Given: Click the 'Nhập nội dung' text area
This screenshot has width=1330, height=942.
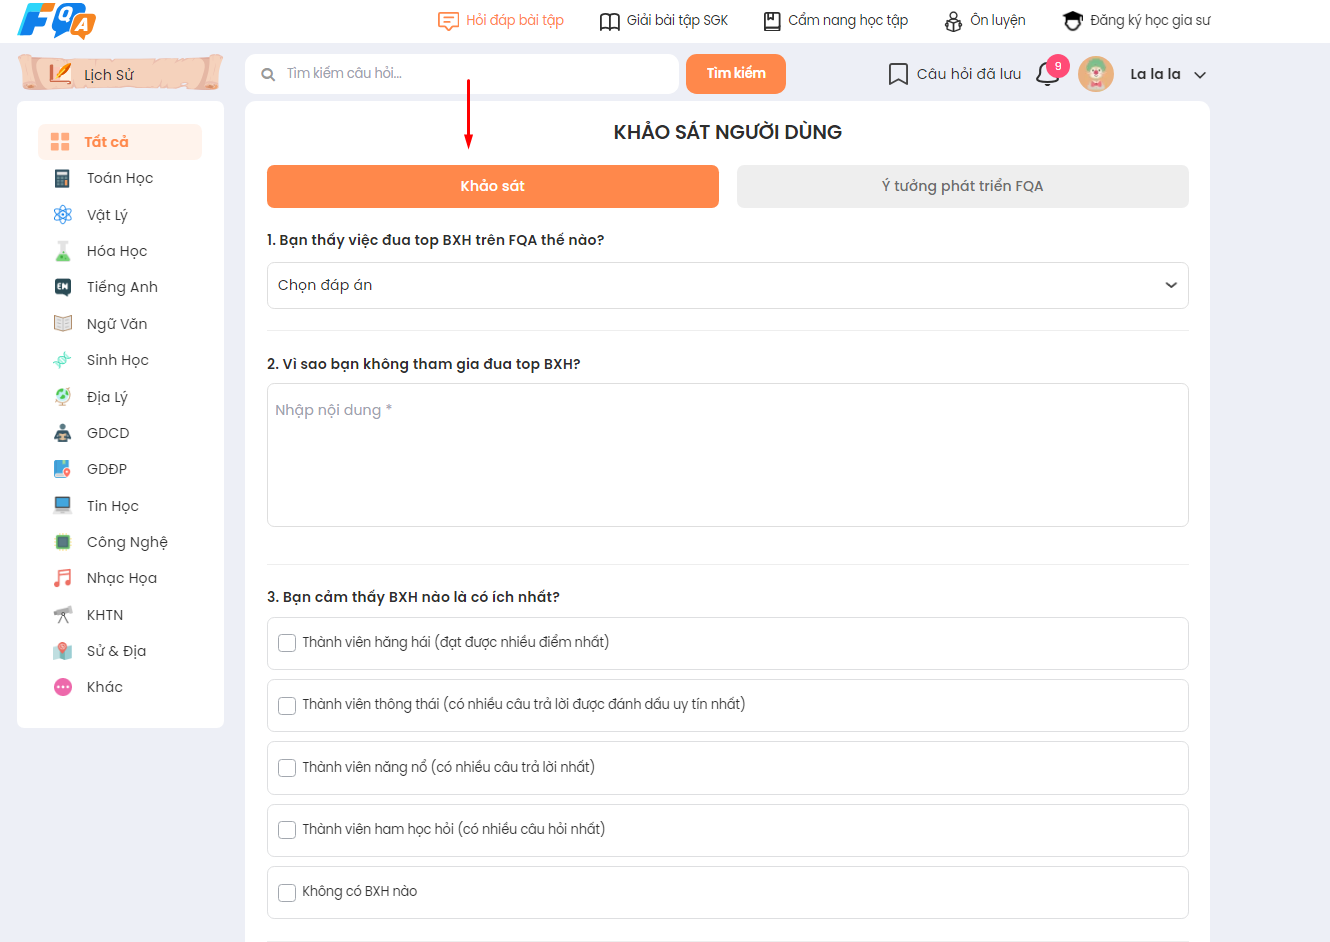Looking at the screenshot, I should [x=727, y=455].
